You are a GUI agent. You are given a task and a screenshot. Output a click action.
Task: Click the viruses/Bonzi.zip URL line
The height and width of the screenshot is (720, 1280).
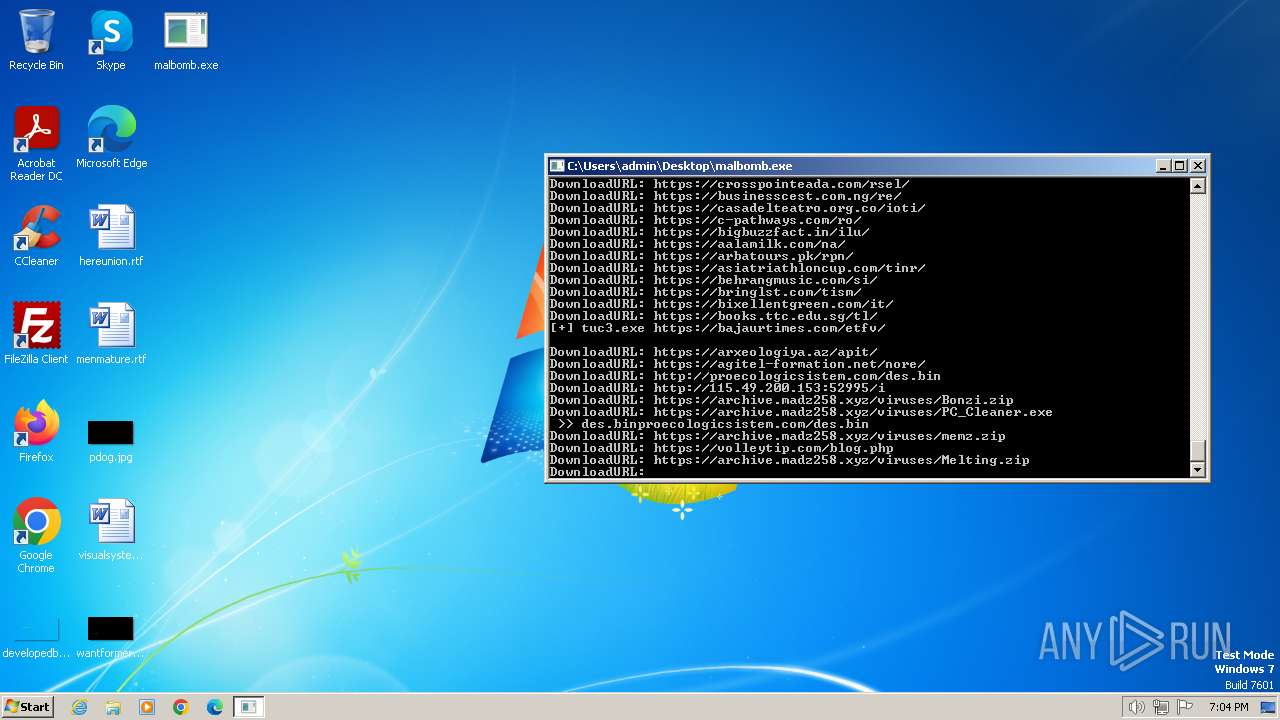click(781, 400)
